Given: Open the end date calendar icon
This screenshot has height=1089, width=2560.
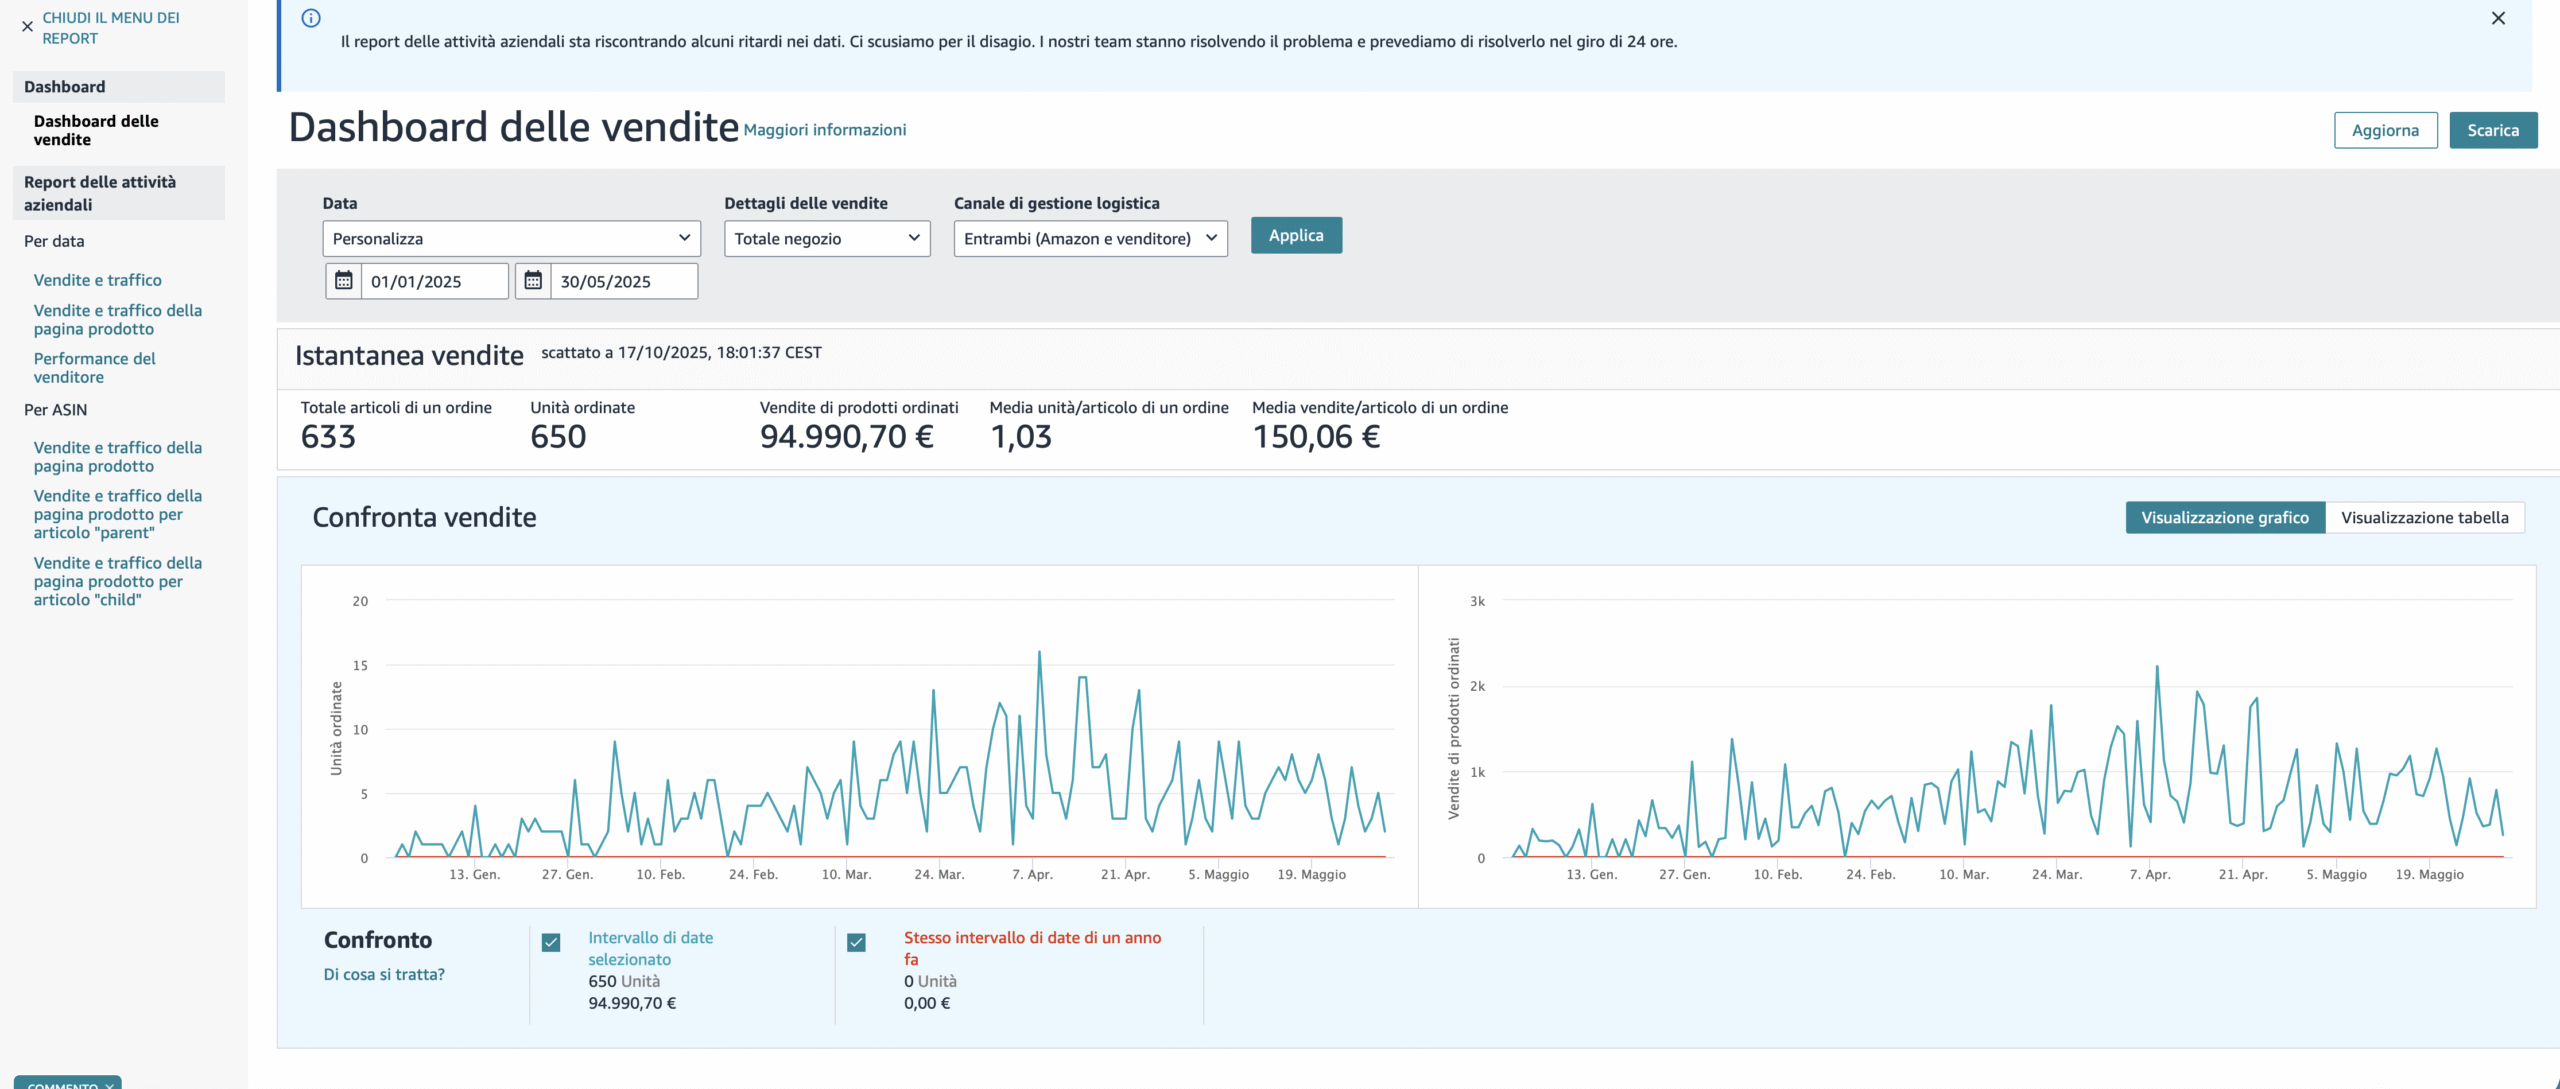Looking at the screenshot, I should (533, 281).
